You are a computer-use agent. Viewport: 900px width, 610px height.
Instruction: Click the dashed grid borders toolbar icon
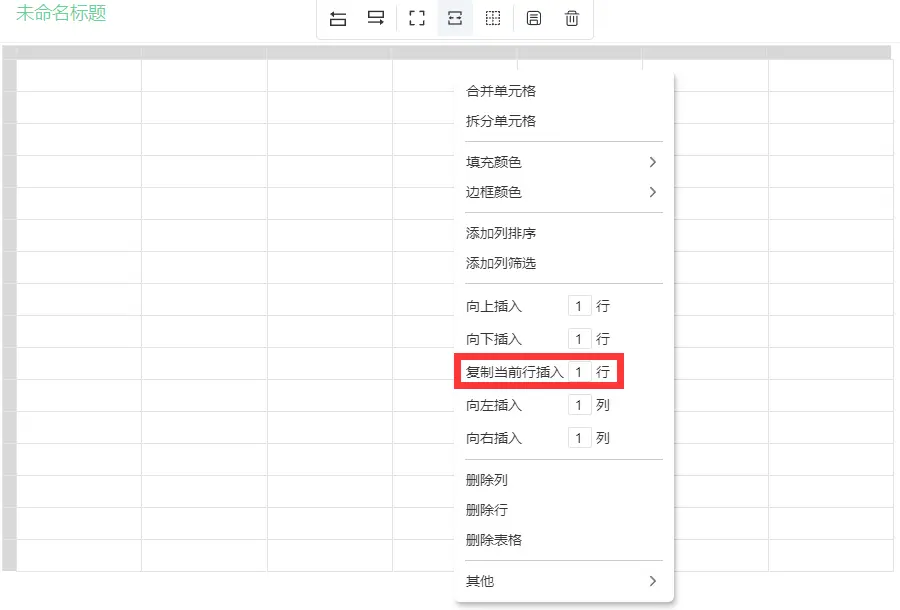click(x=493, y=19)
